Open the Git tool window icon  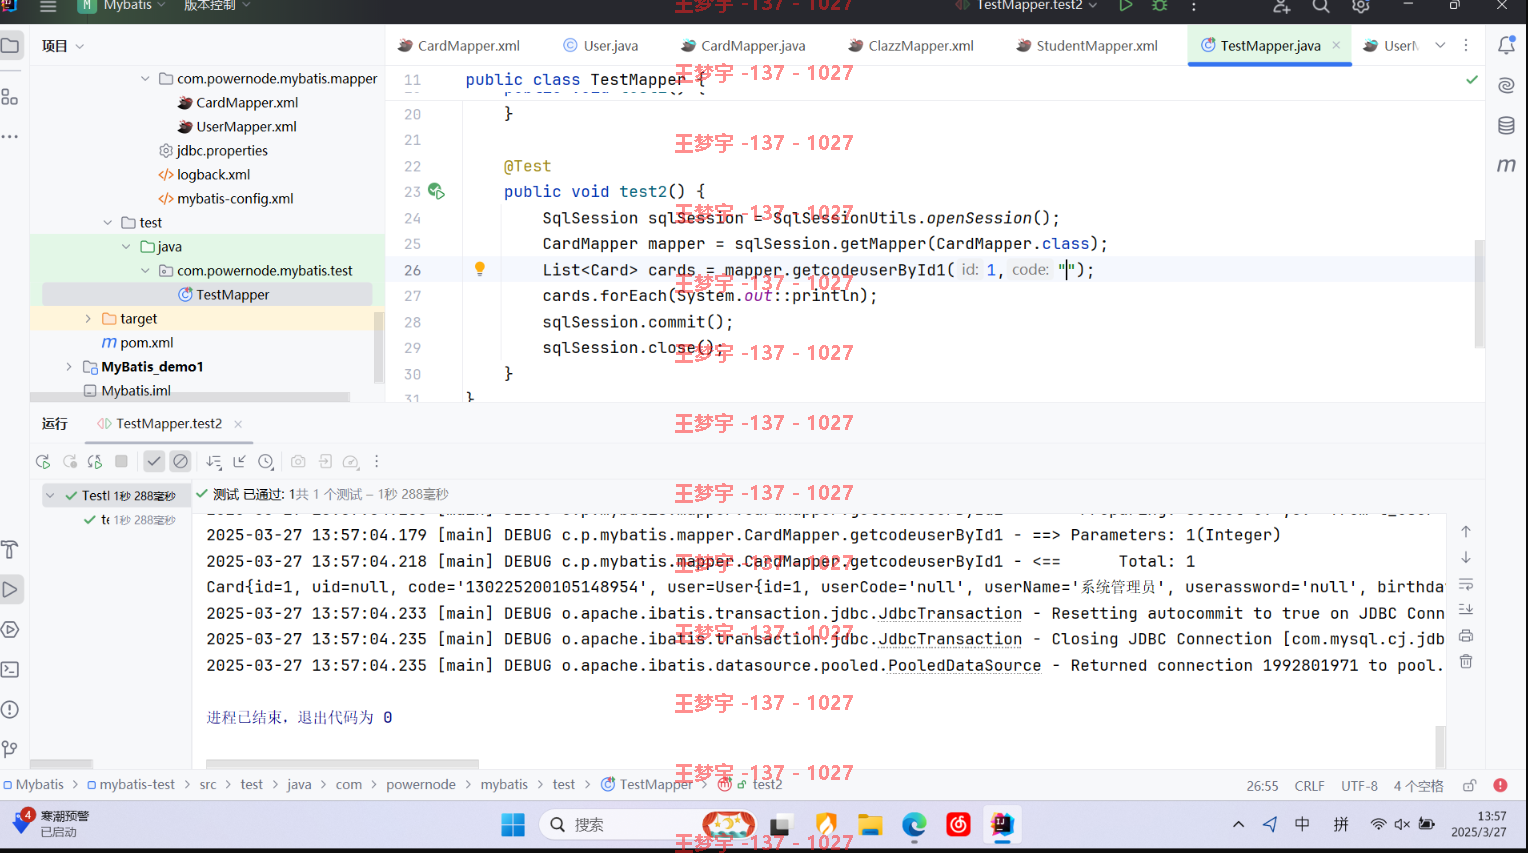[10, 749]
